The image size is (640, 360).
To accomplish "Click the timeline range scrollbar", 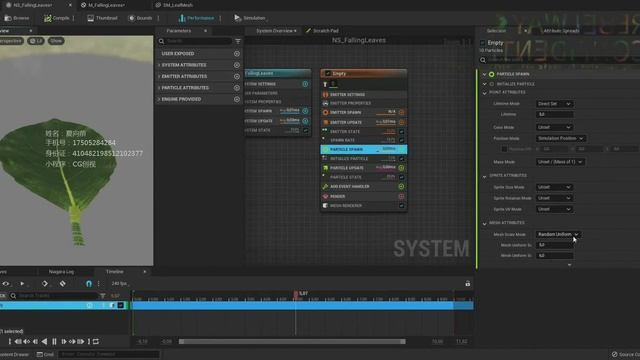I will (292, 342).
